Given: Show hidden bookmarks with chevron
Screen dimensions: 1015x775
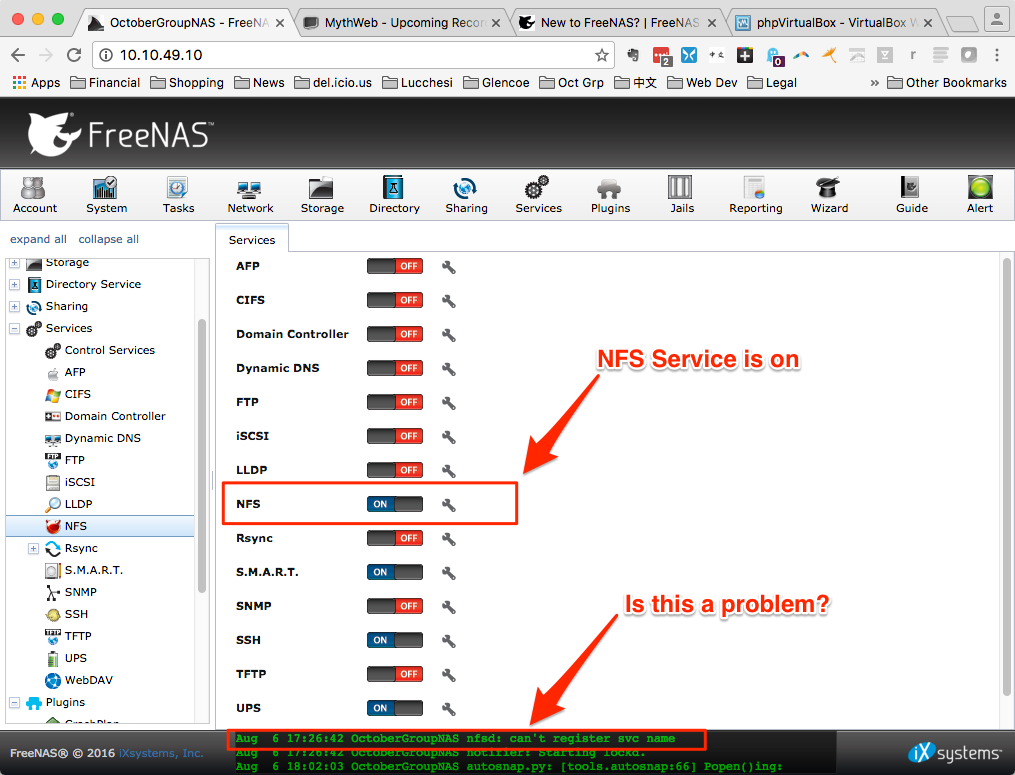Looking at the screenshot, I should pos(875,83).
